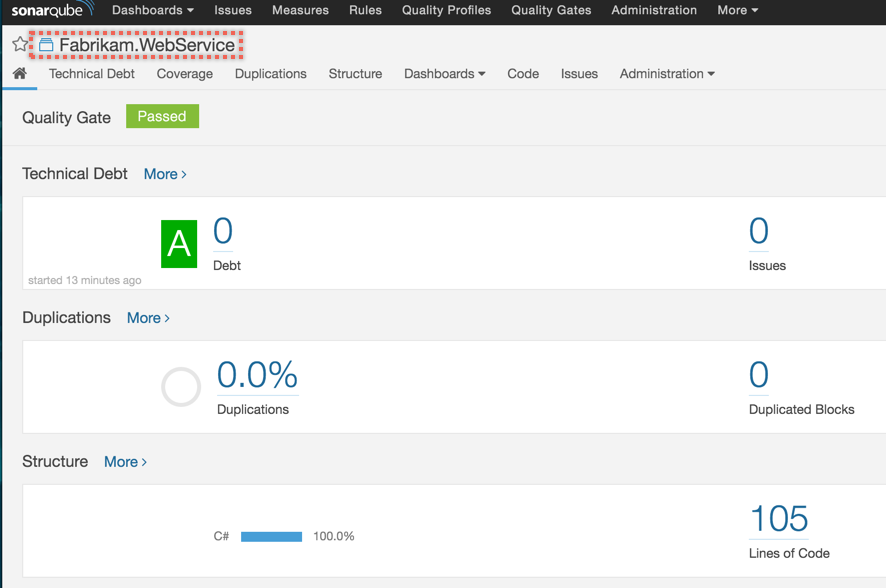Click the Lines of Code label
The height and width of the screenshot is (588, 886).
tap(789, 554)
